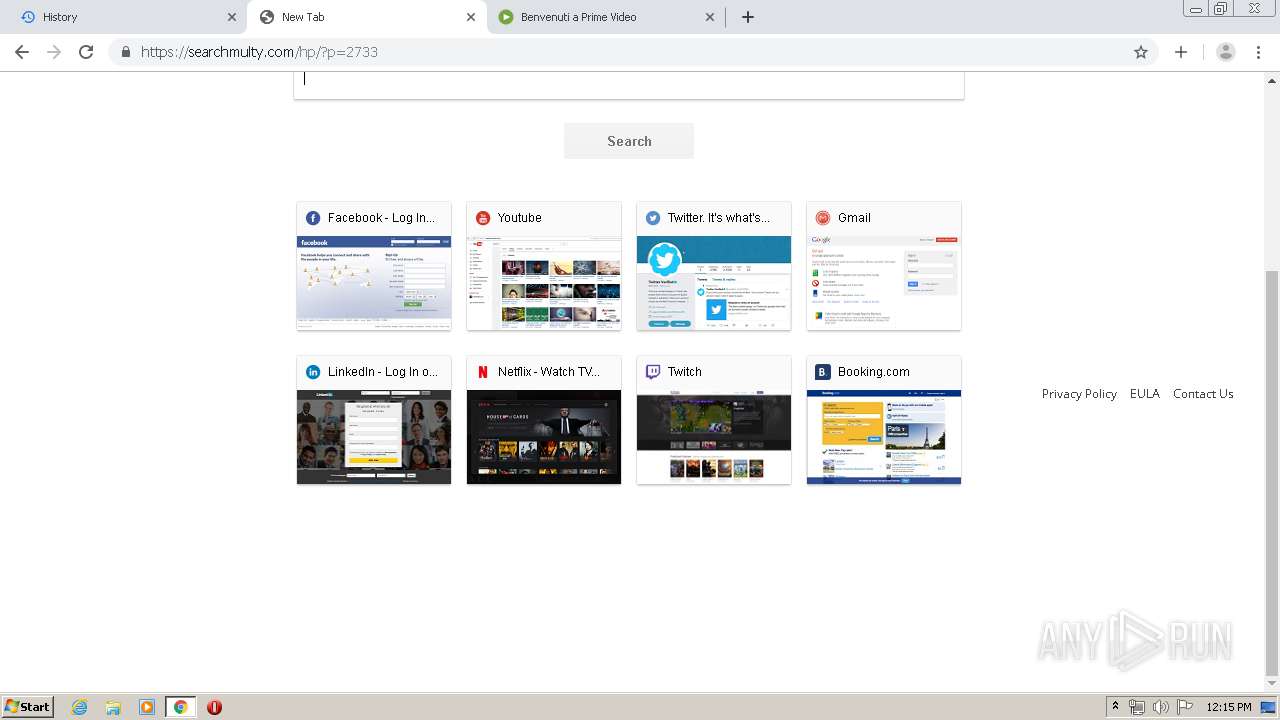The width and height of the screenshot is (1280, 720).
Task: Open the Facebook tile favicon
Action: [313, 218]
